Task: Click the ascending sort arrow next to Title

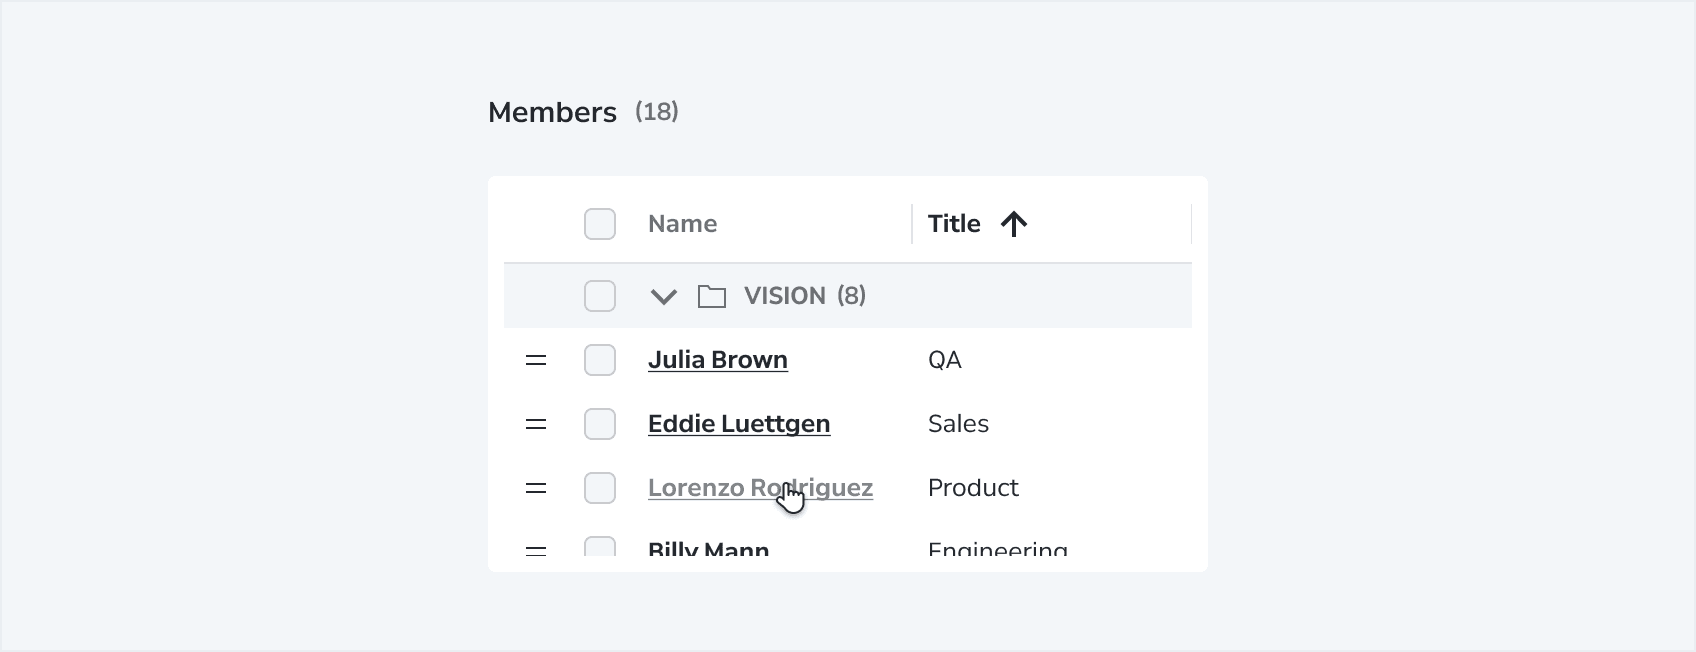Action: tap(1014, 224)
